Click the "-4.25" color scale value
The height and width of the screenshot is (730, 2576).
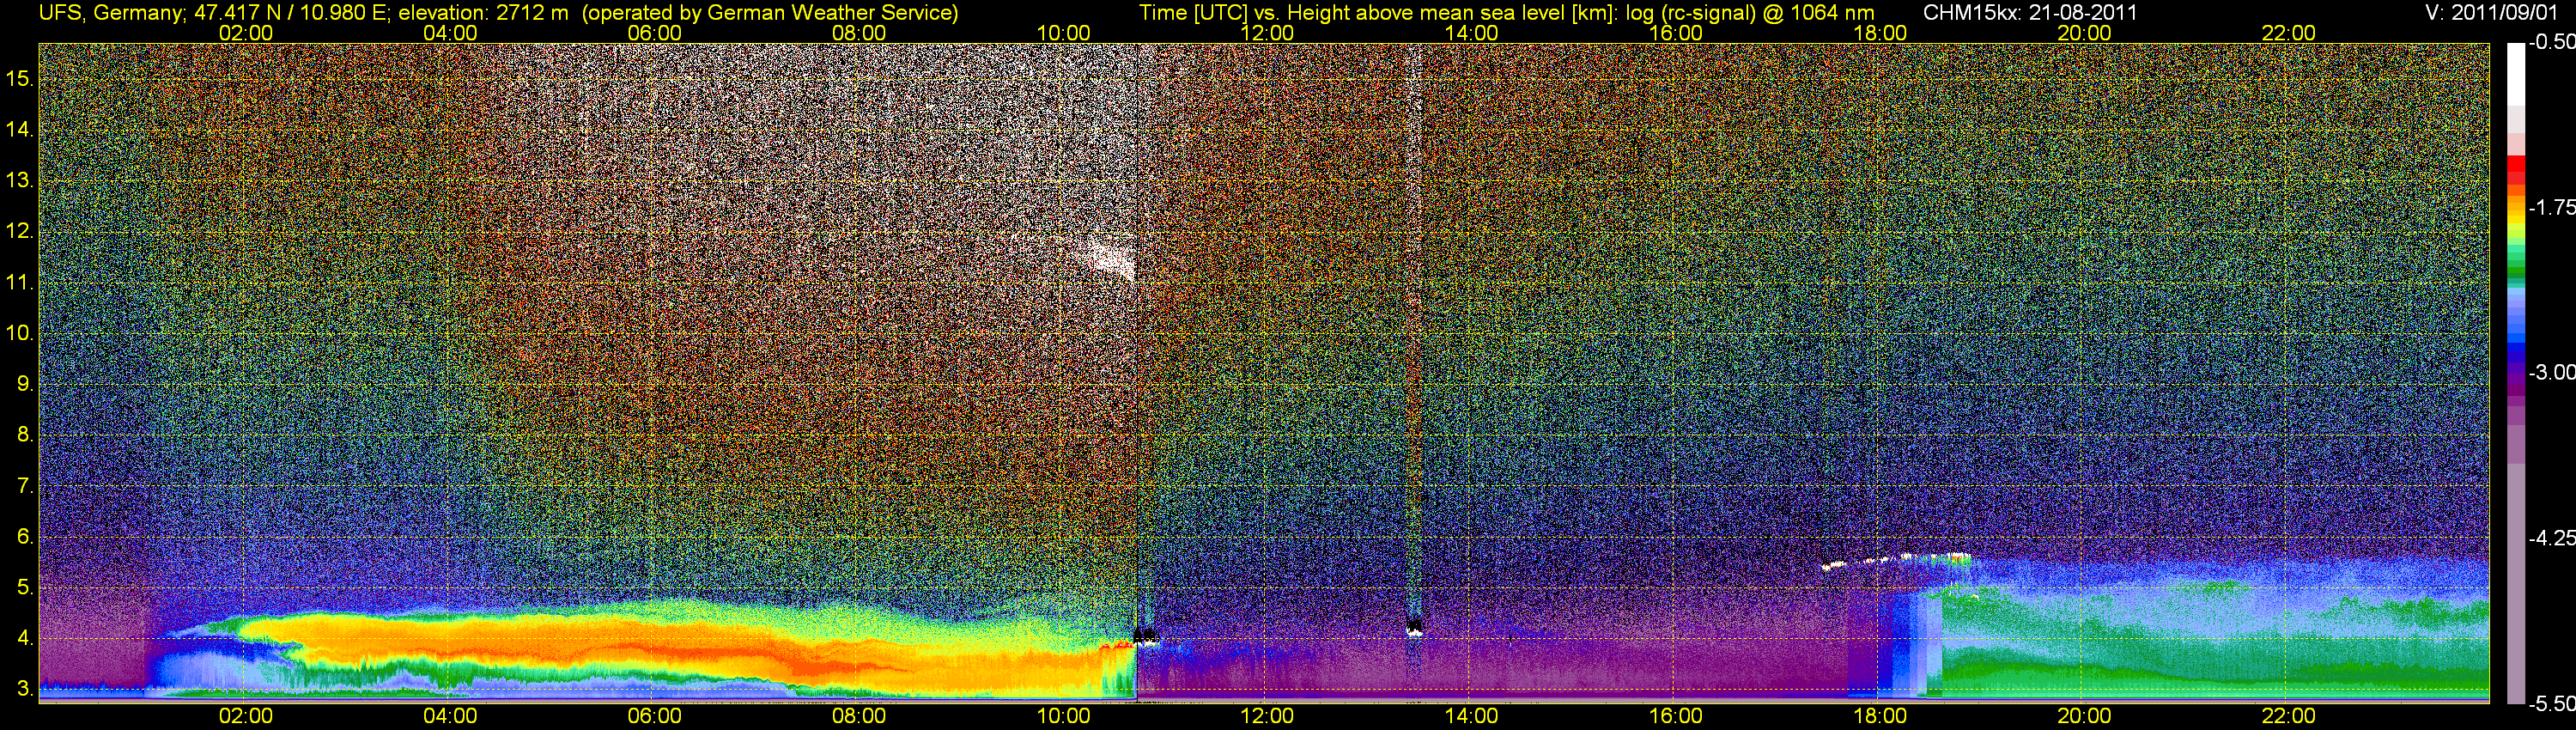click(2551, 538)
